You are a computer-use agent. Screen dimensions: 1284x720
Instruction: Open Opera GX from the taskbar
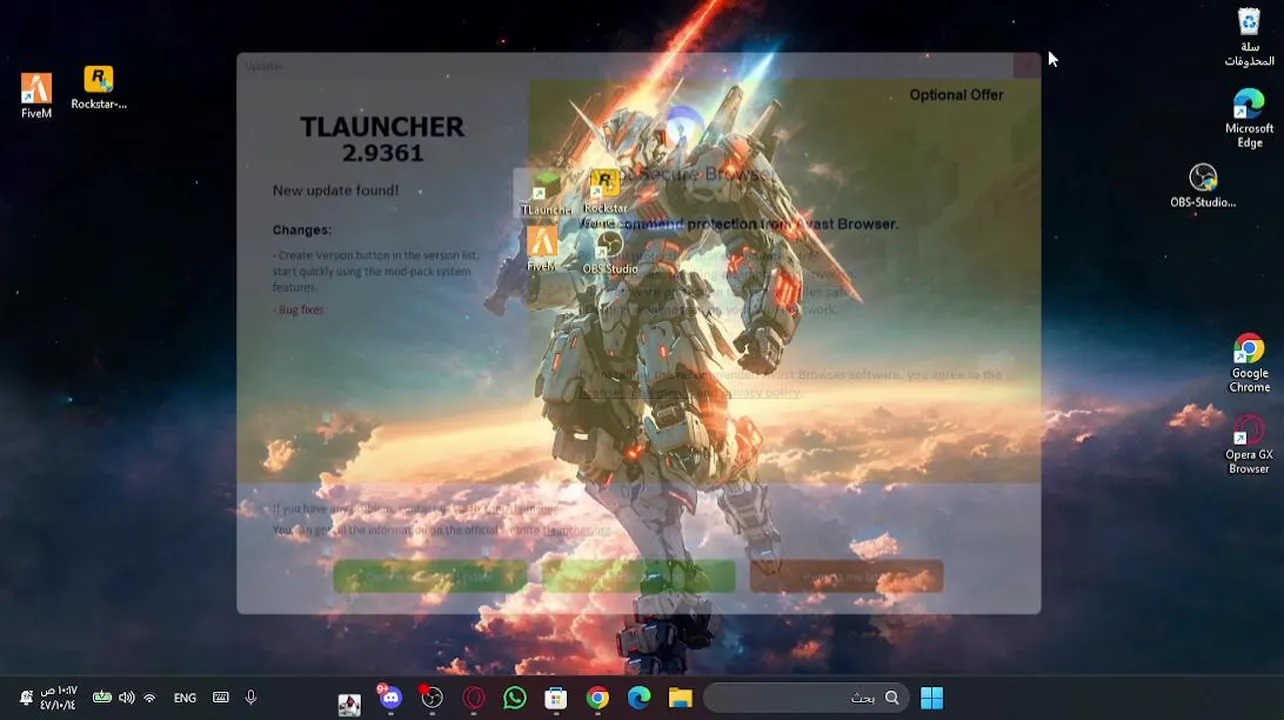click(473, 698)
